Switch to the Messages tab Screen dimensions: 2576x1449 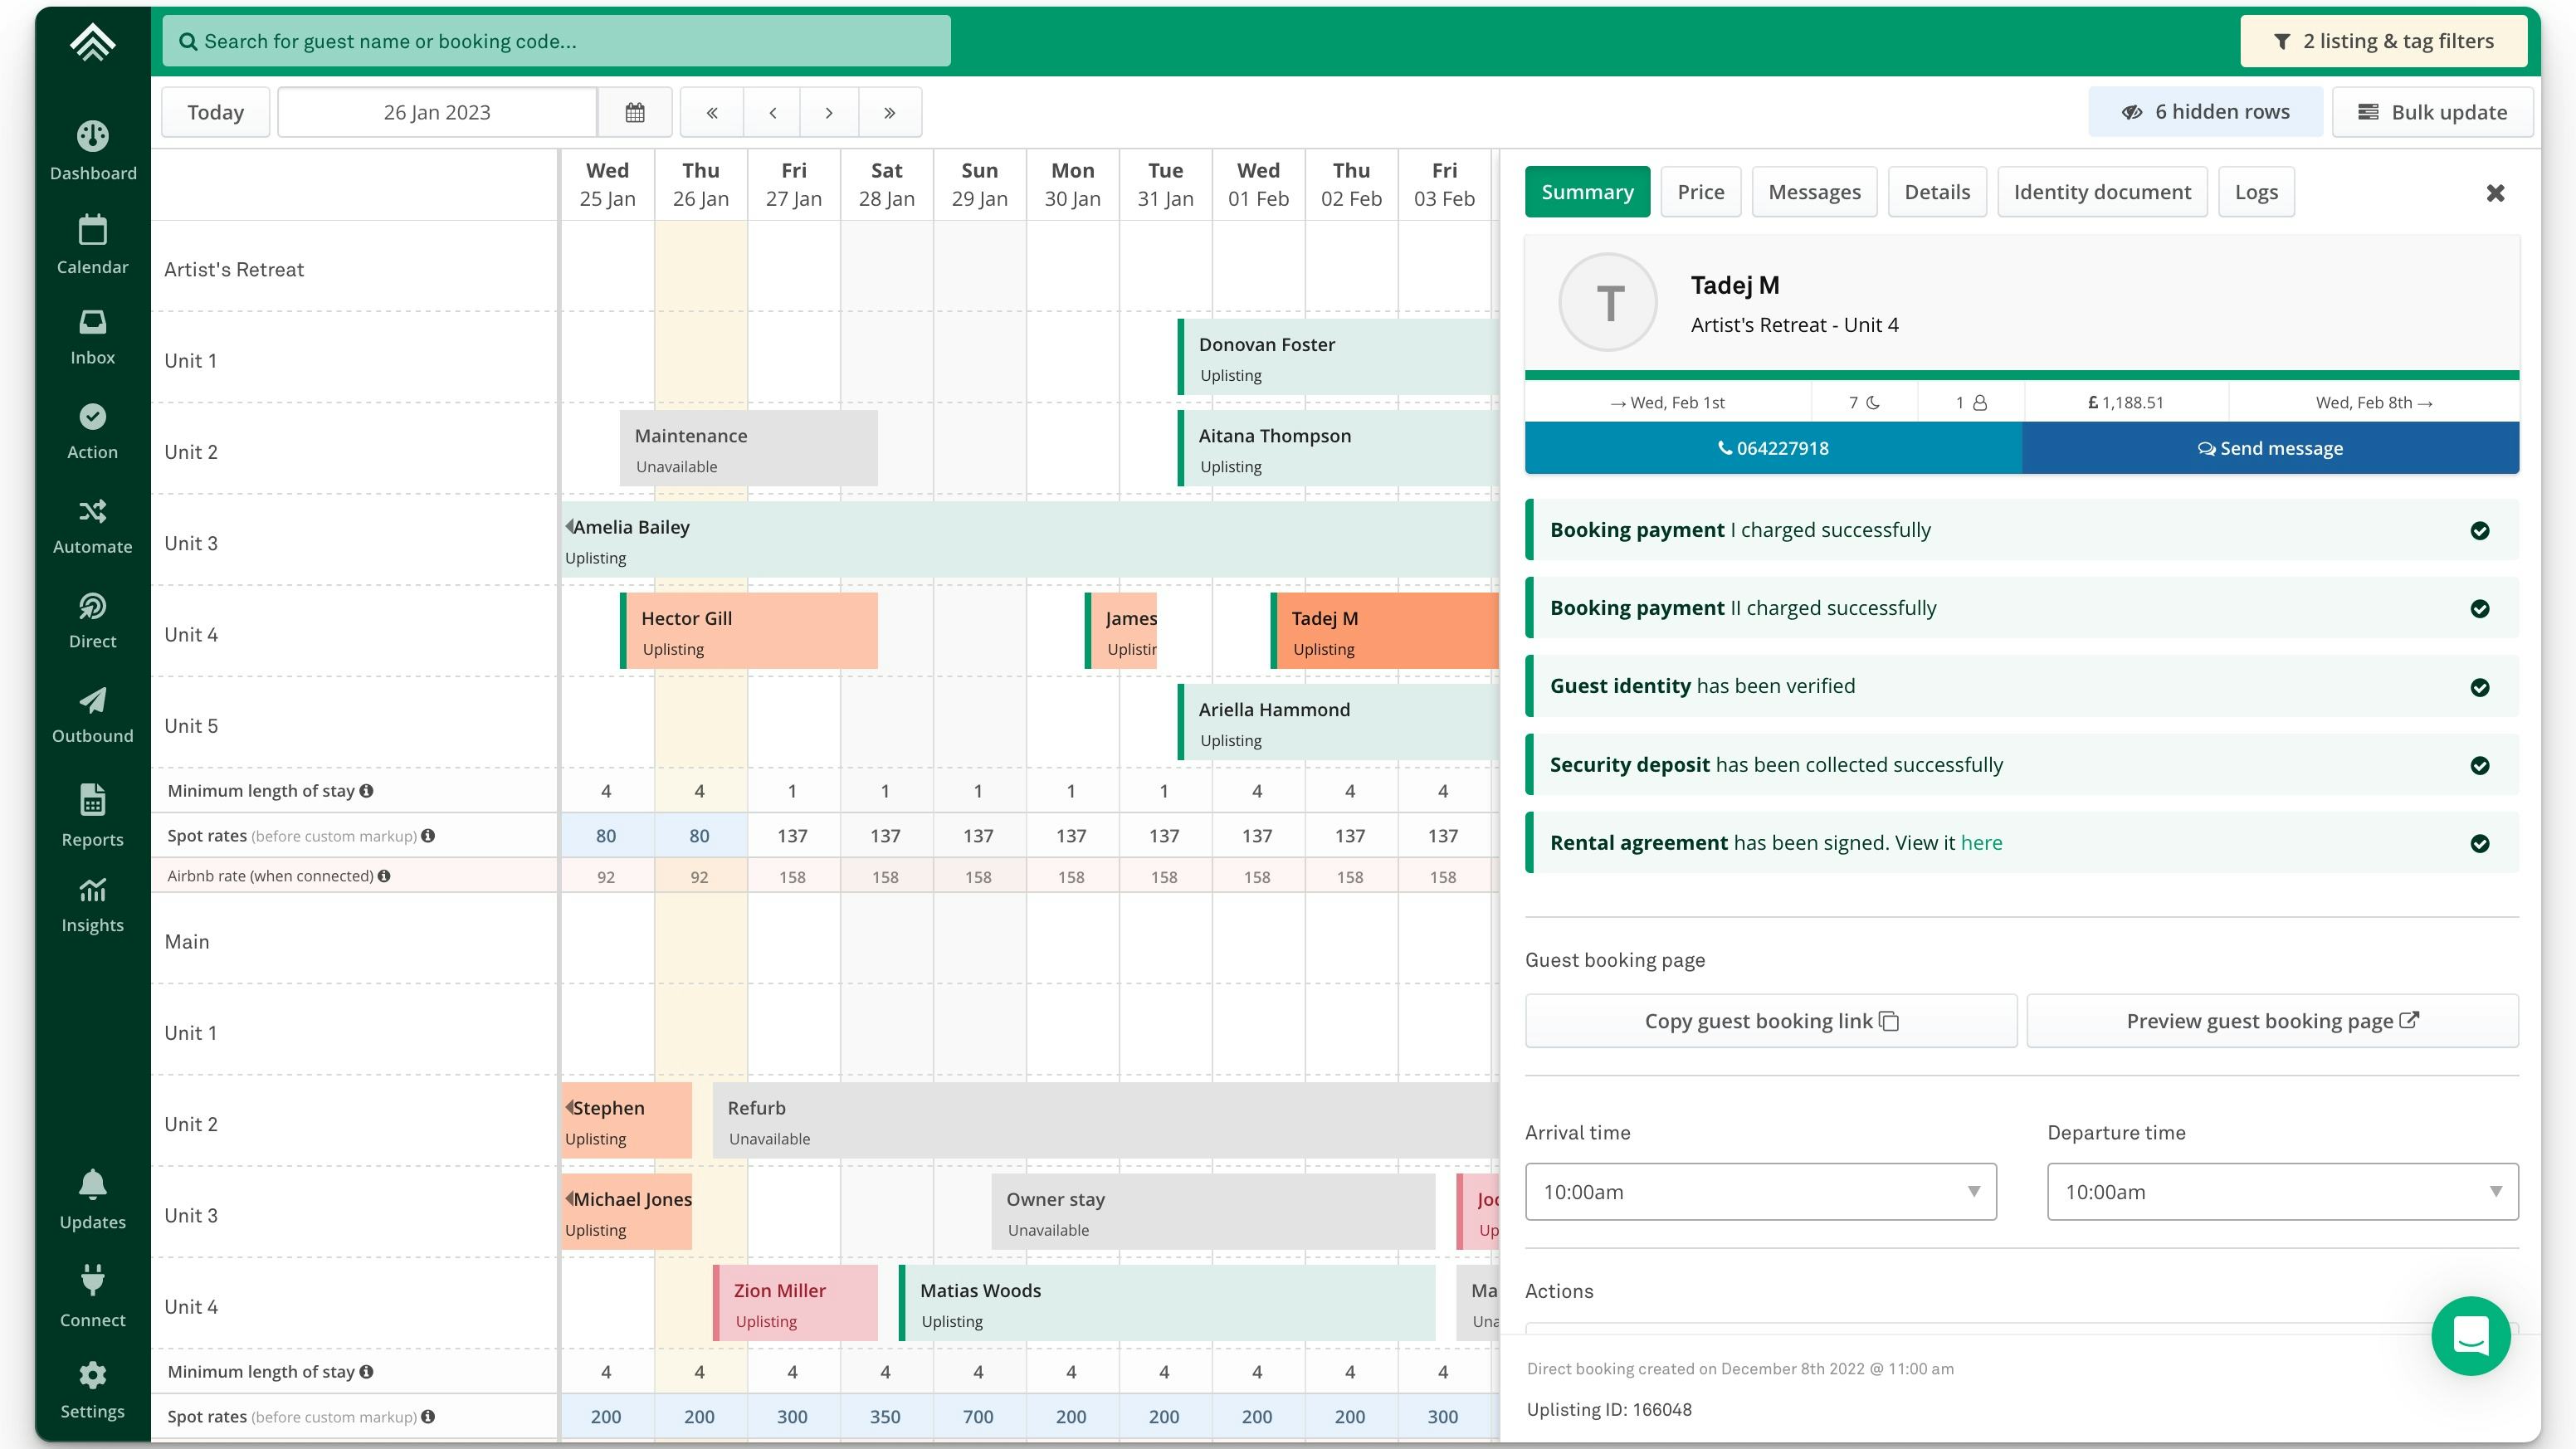[x=1814, y=192]
